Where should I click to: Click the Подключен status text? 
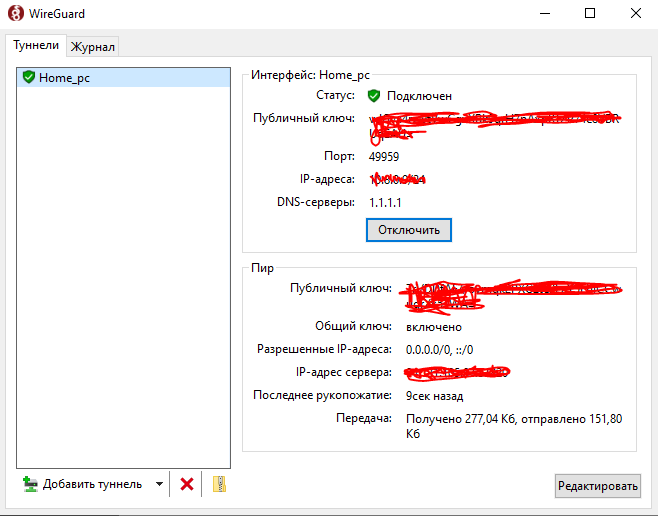[x=419, y=96]
